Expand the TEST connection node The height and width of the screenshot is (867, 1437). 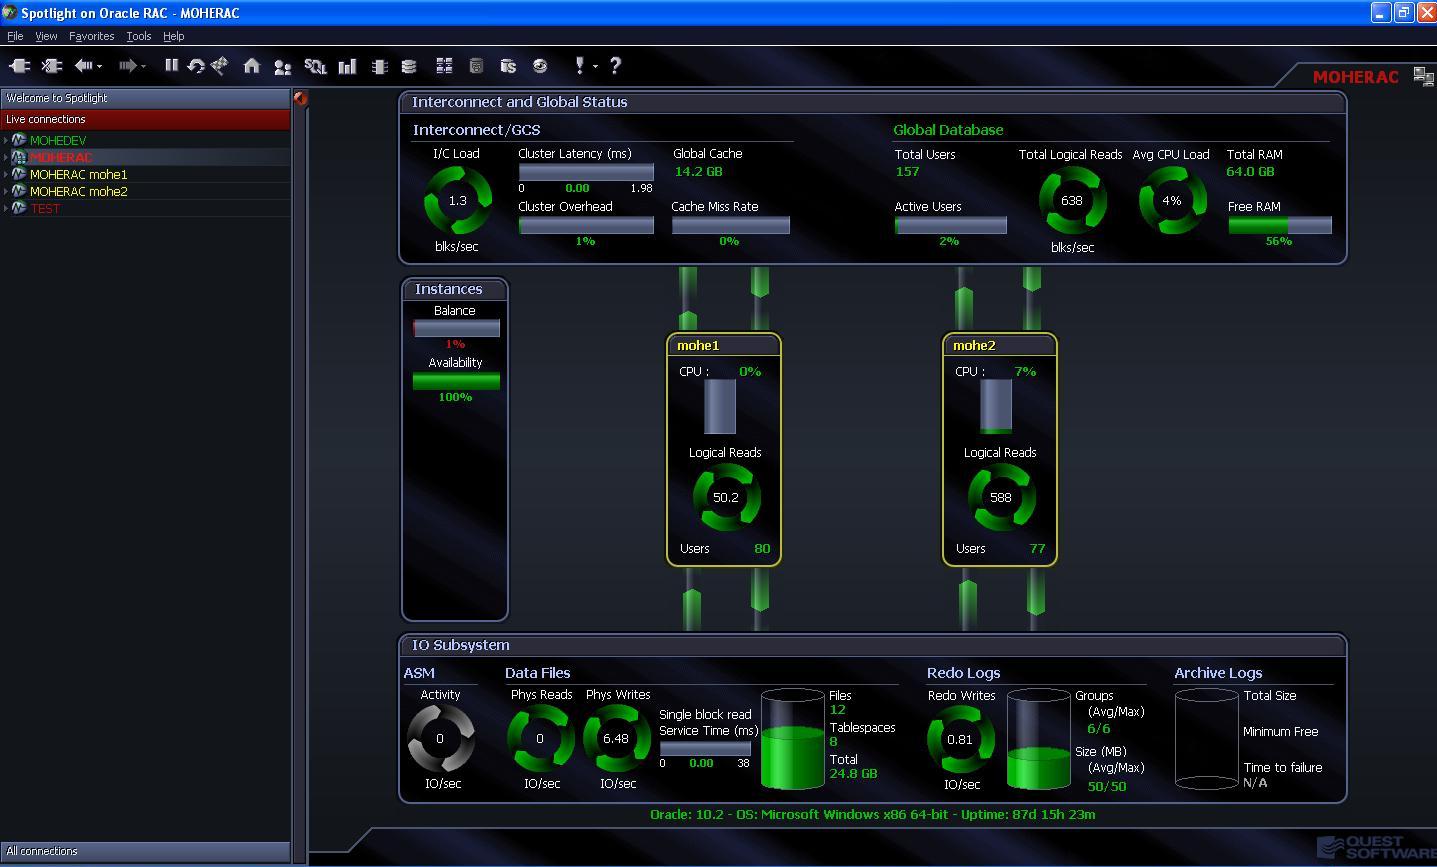[x=6, y=208]
